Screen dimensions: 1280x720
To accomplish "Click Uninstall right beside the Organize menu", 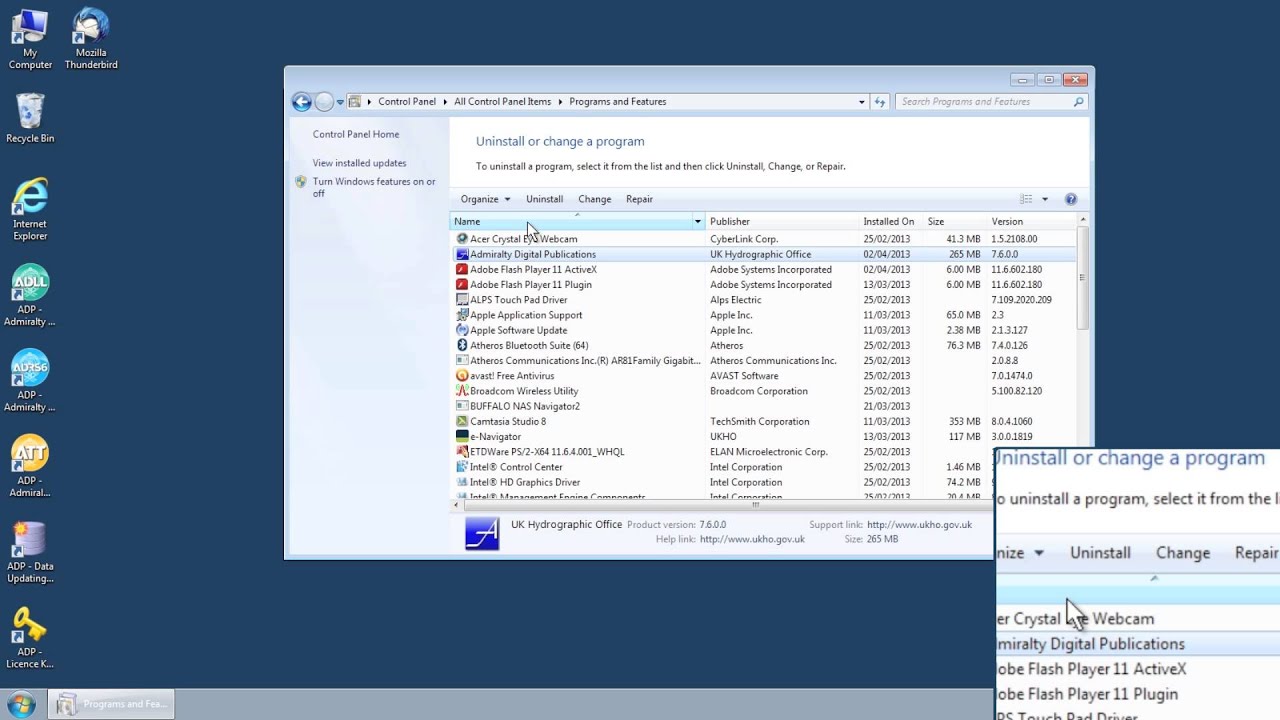I will click(544, 199).
